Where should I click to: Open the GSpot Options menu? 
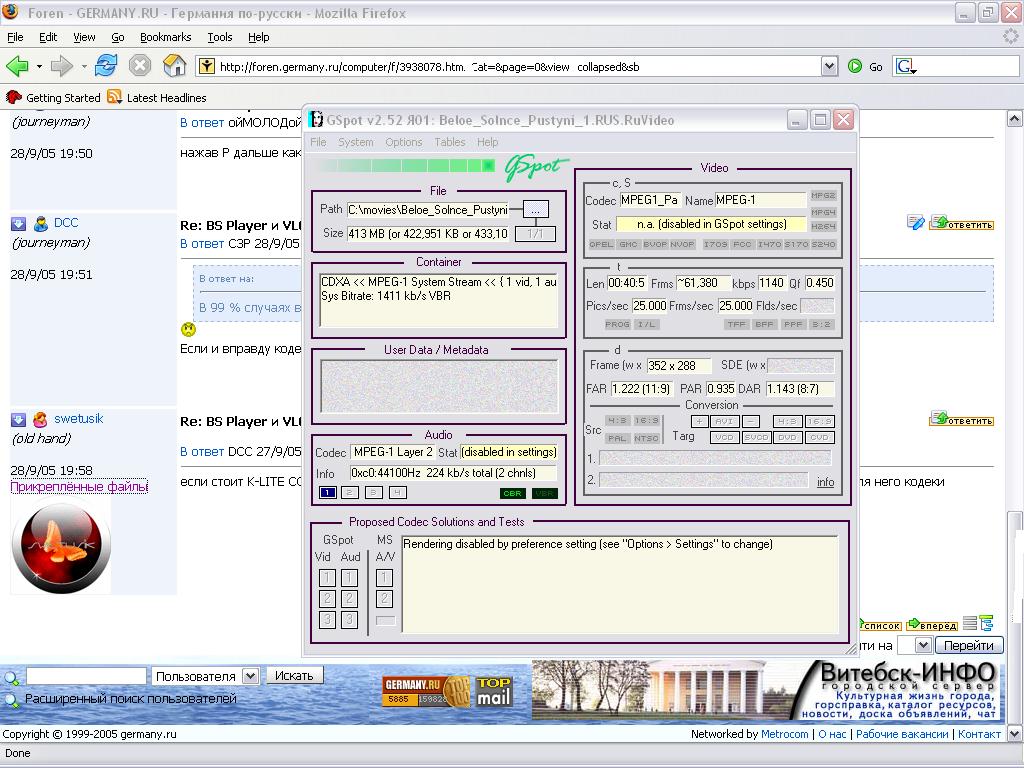pyautogui.click(x=404, y=142)
